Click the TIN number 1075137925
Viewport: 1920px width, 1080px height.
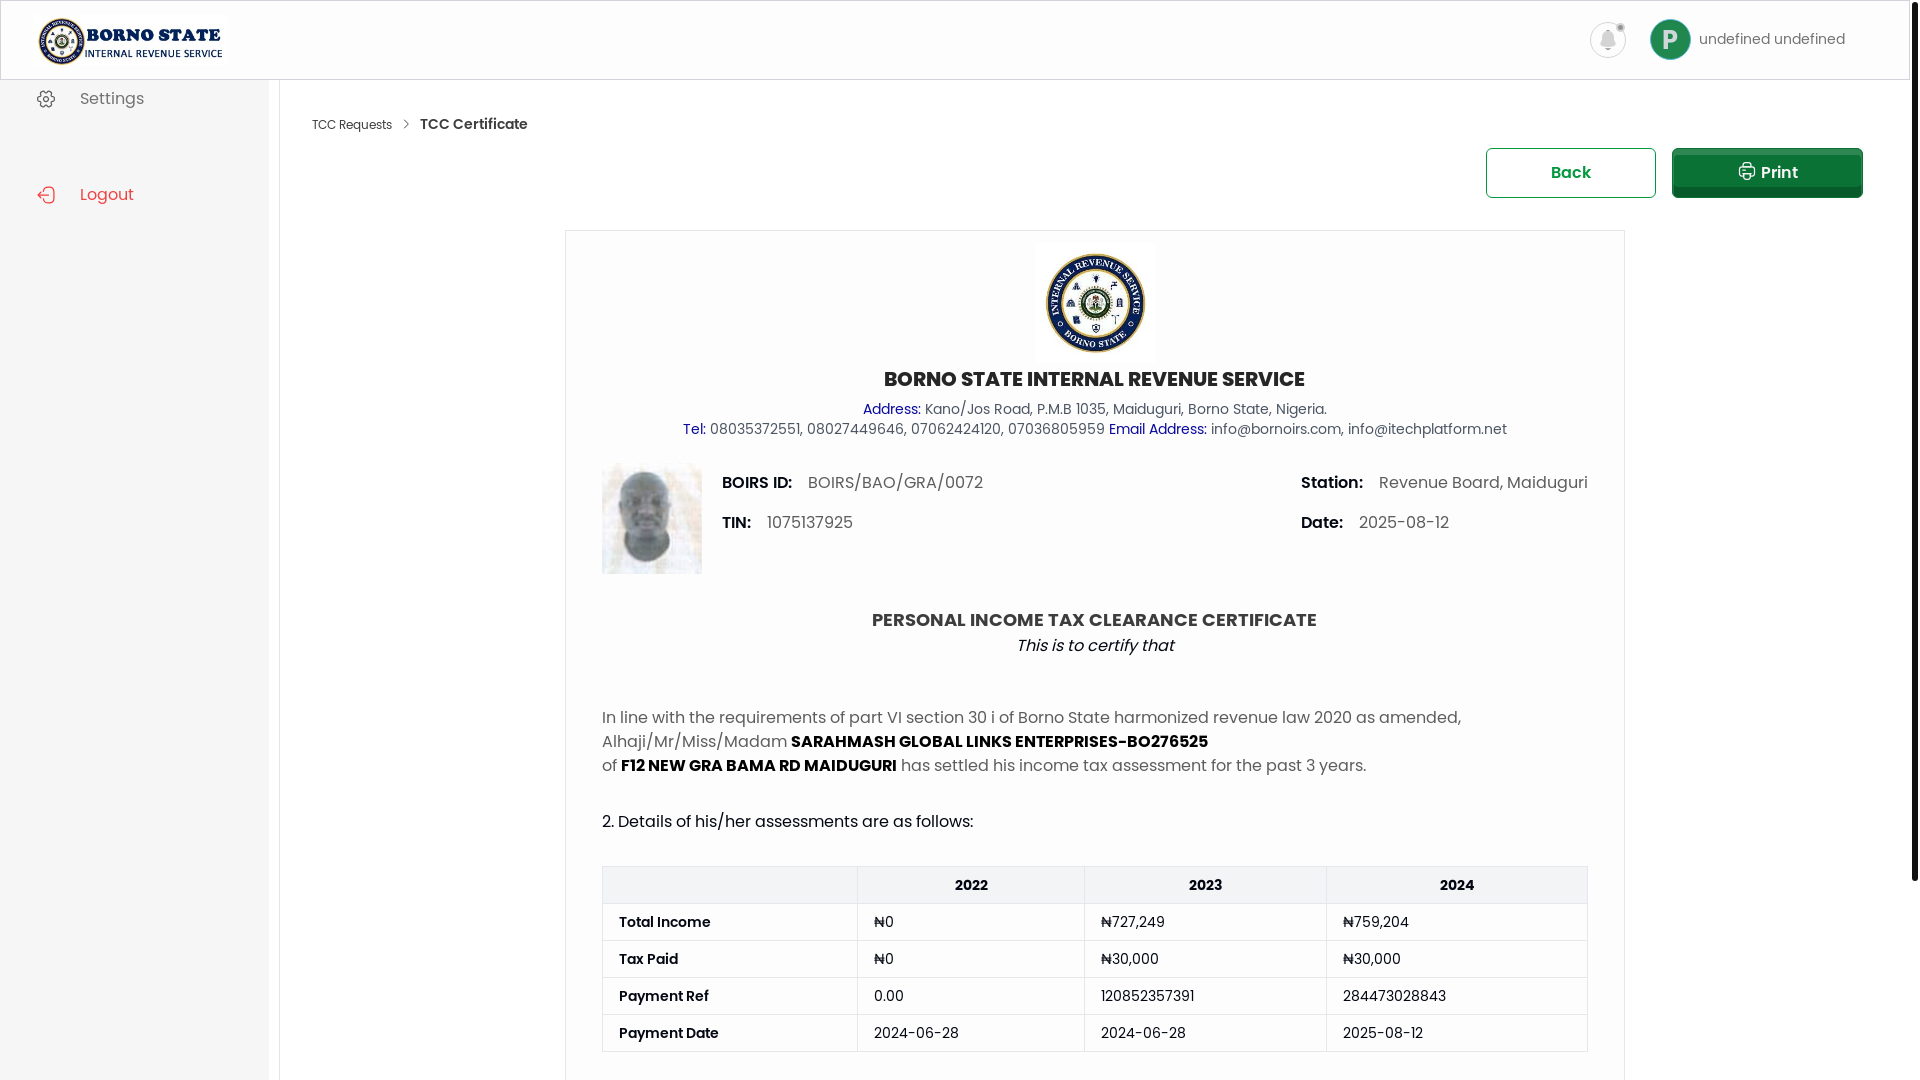pos(810,523)
